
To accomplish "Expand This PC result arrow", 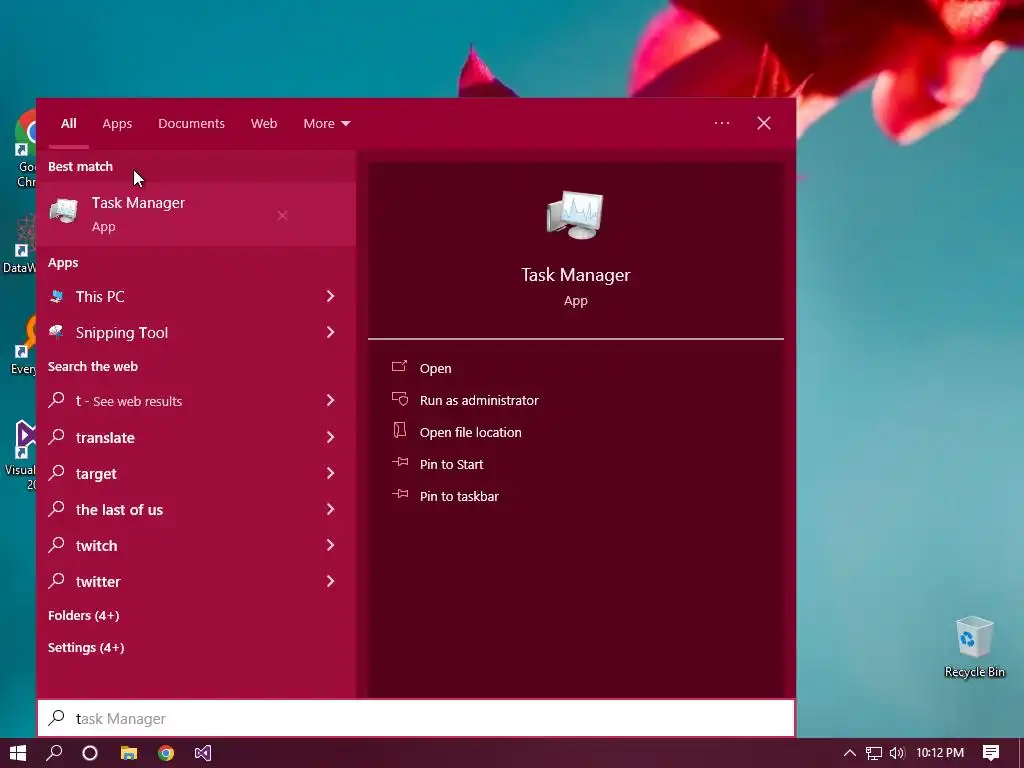I will pos(330,296).
